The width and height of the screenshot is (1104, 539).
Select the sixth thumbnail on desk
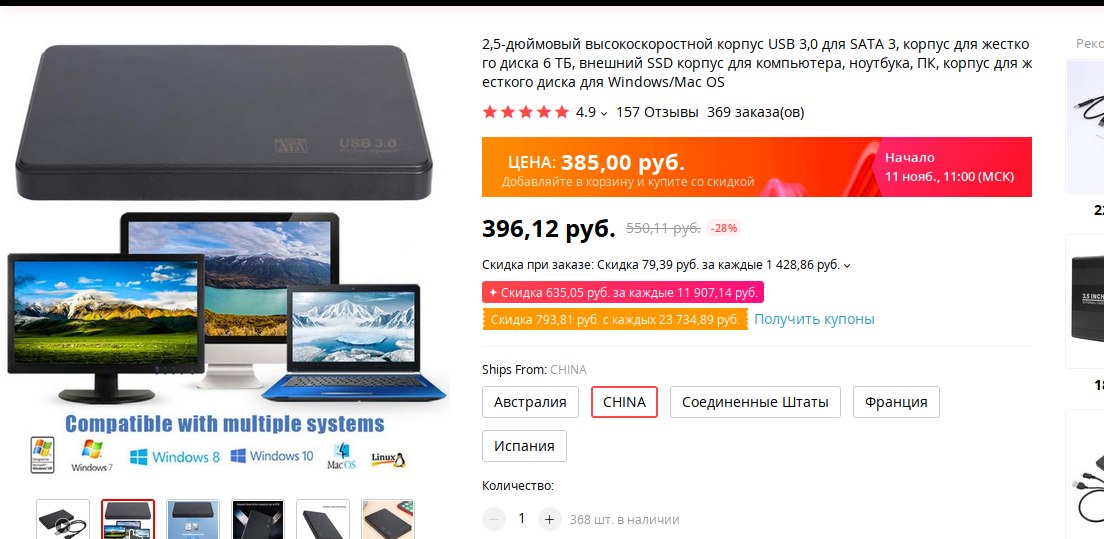[x=388, y=519]
